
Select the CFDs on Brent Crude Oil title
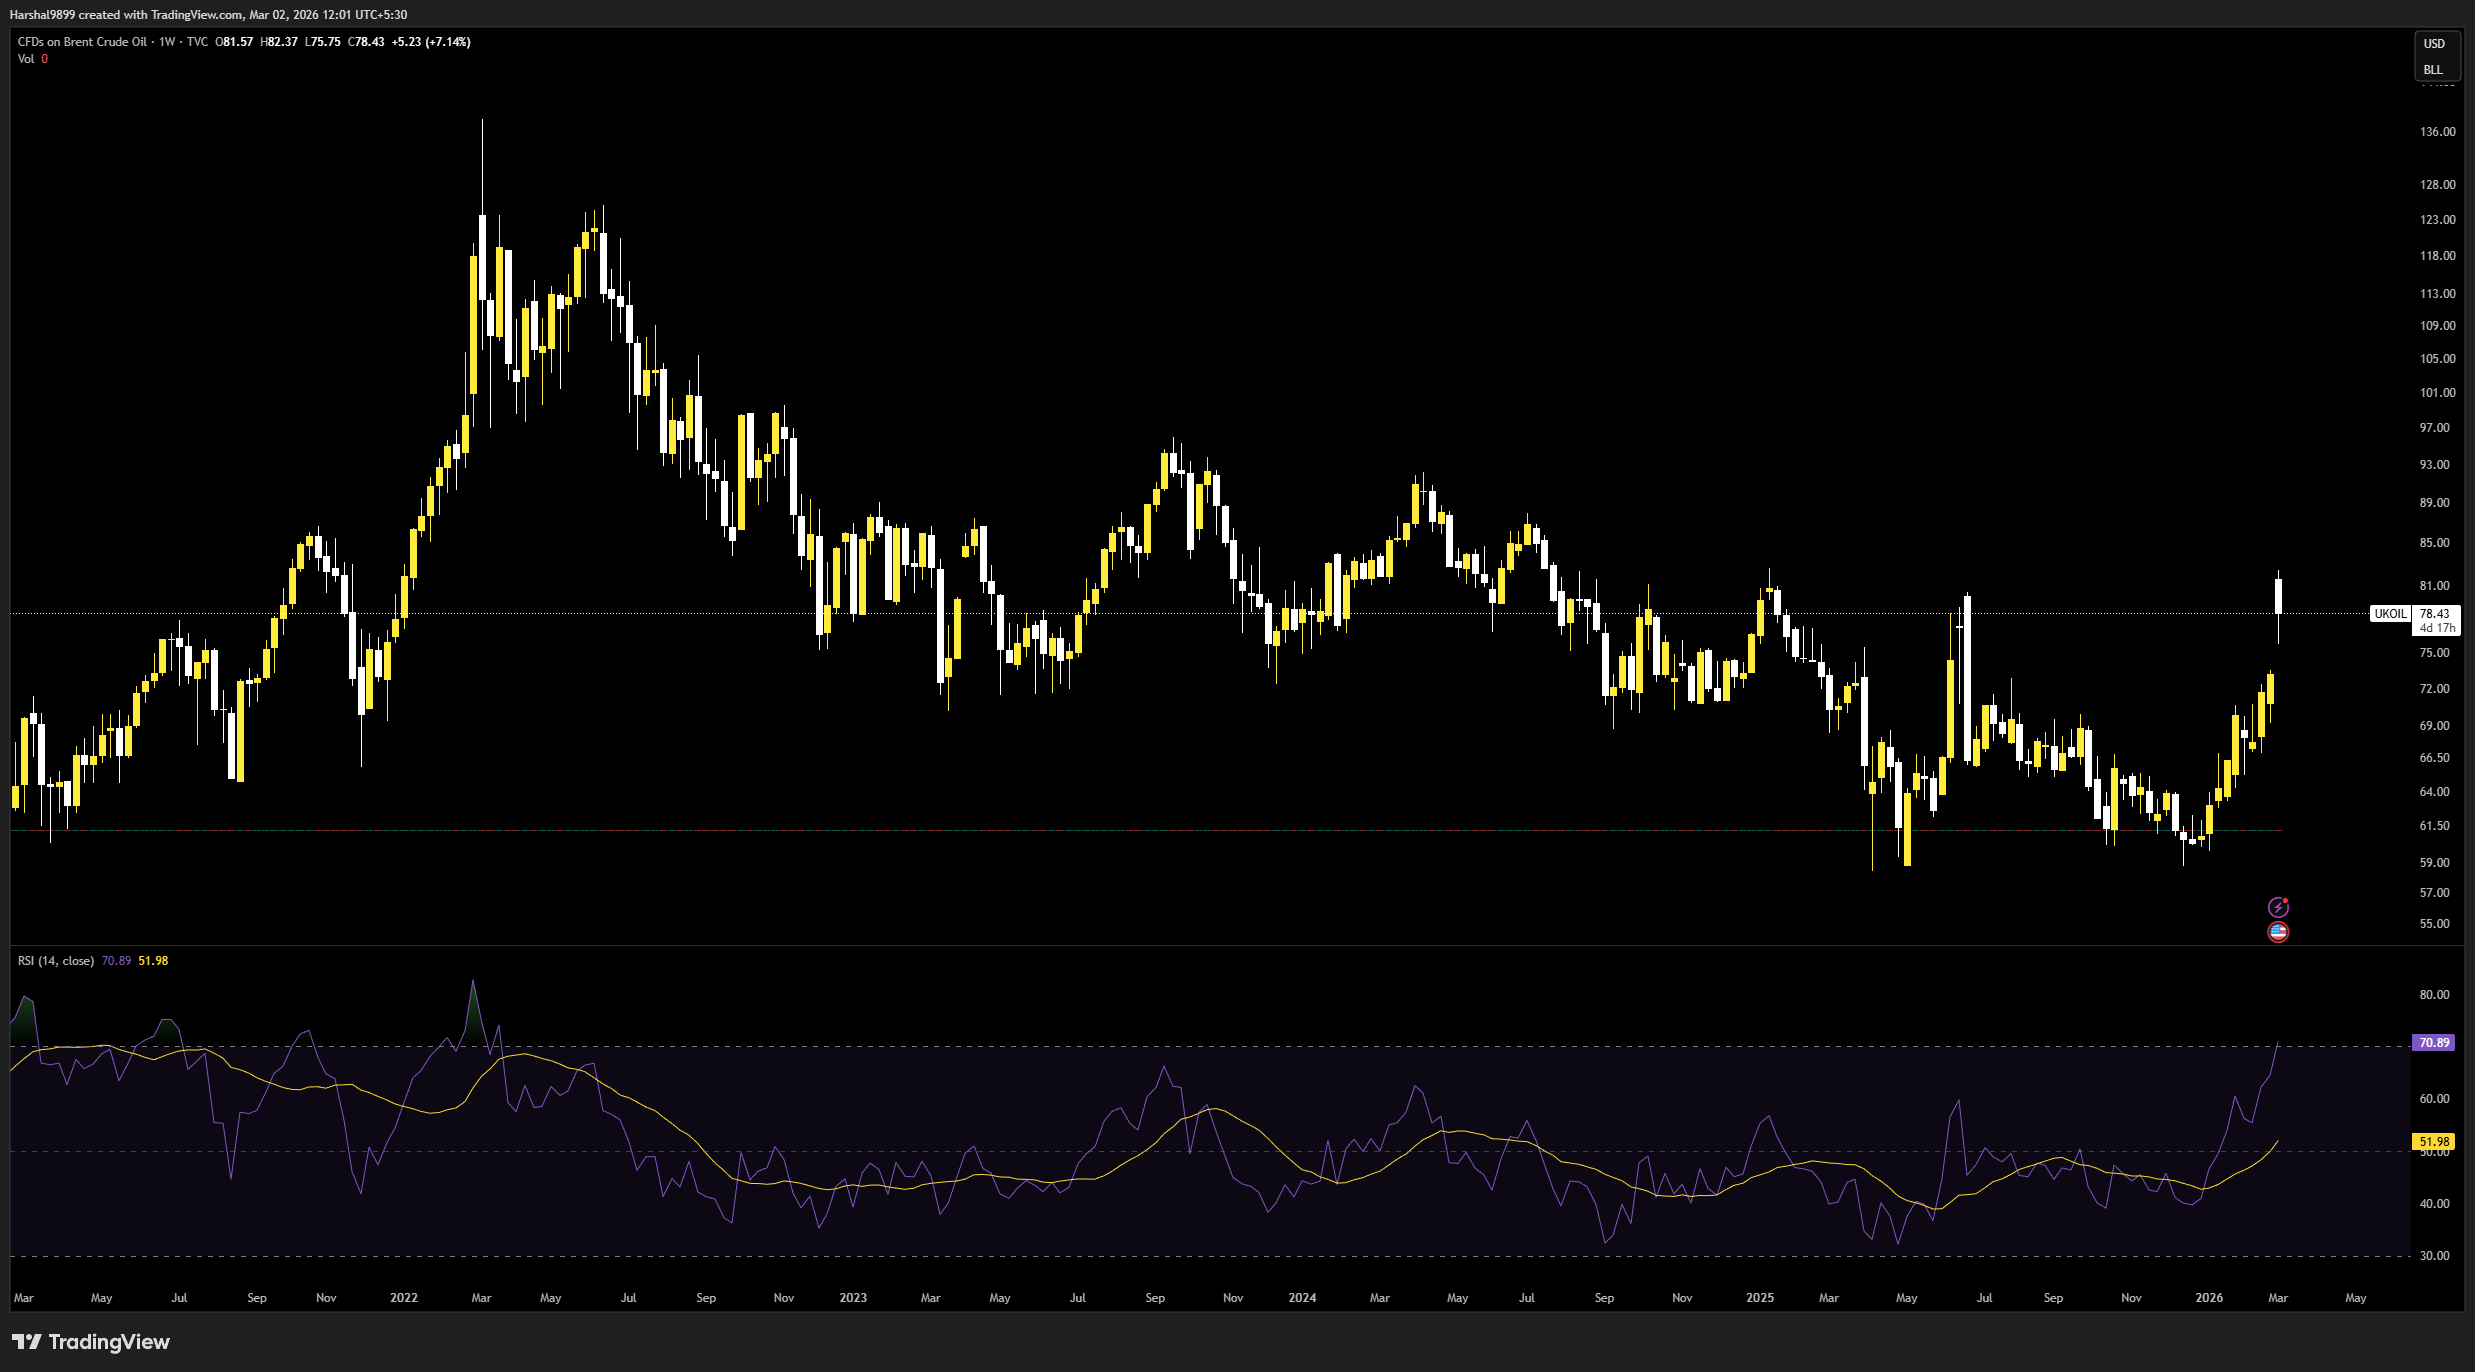[82, 42]
